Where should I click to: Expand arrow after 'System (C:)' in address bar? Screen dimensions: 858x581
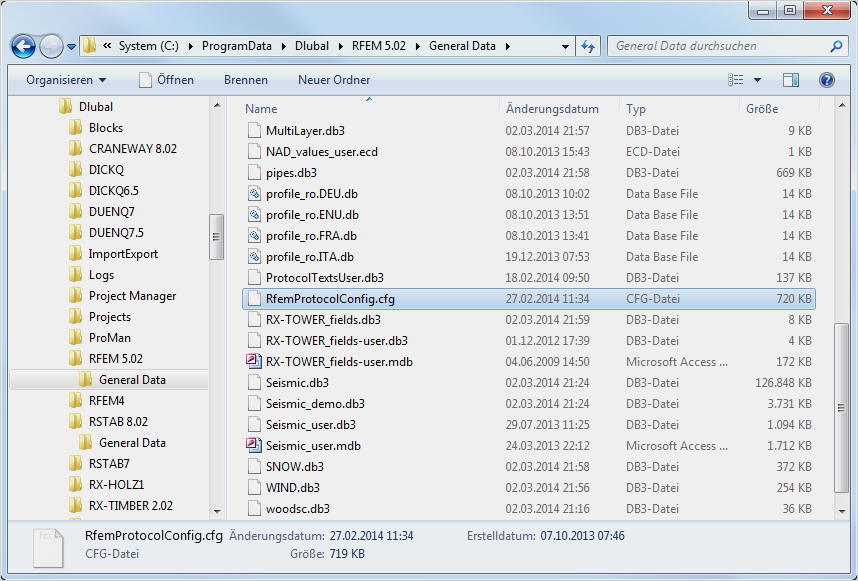point(190,47)
